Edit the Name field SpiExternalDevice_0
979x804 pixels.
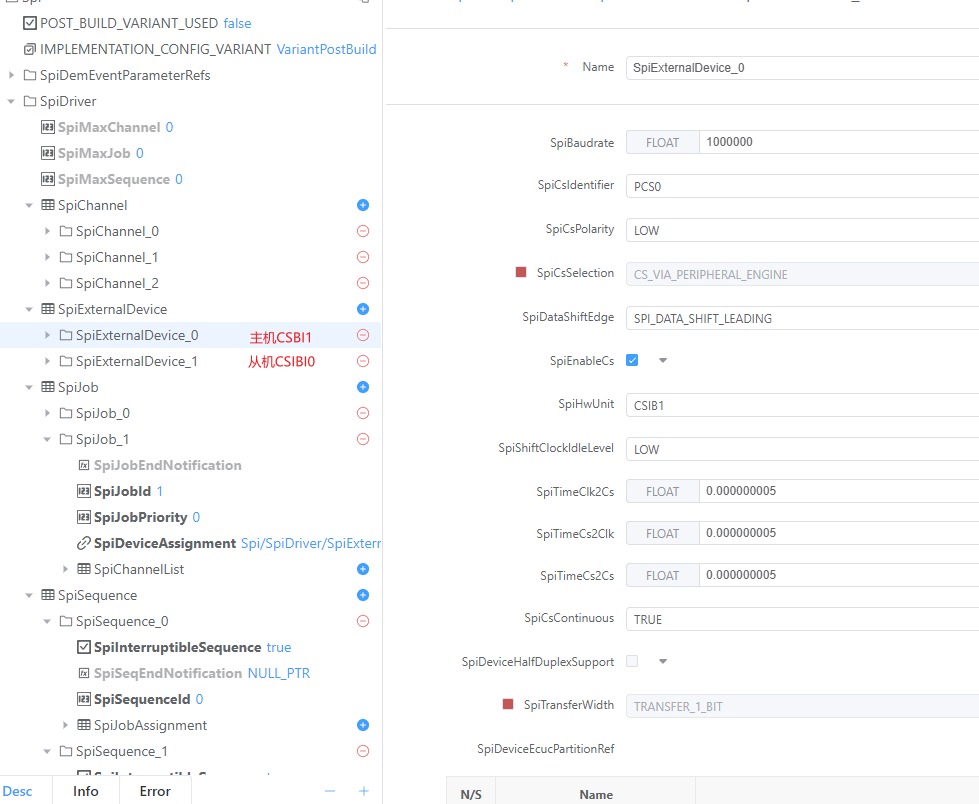click(x=802, y=67)
